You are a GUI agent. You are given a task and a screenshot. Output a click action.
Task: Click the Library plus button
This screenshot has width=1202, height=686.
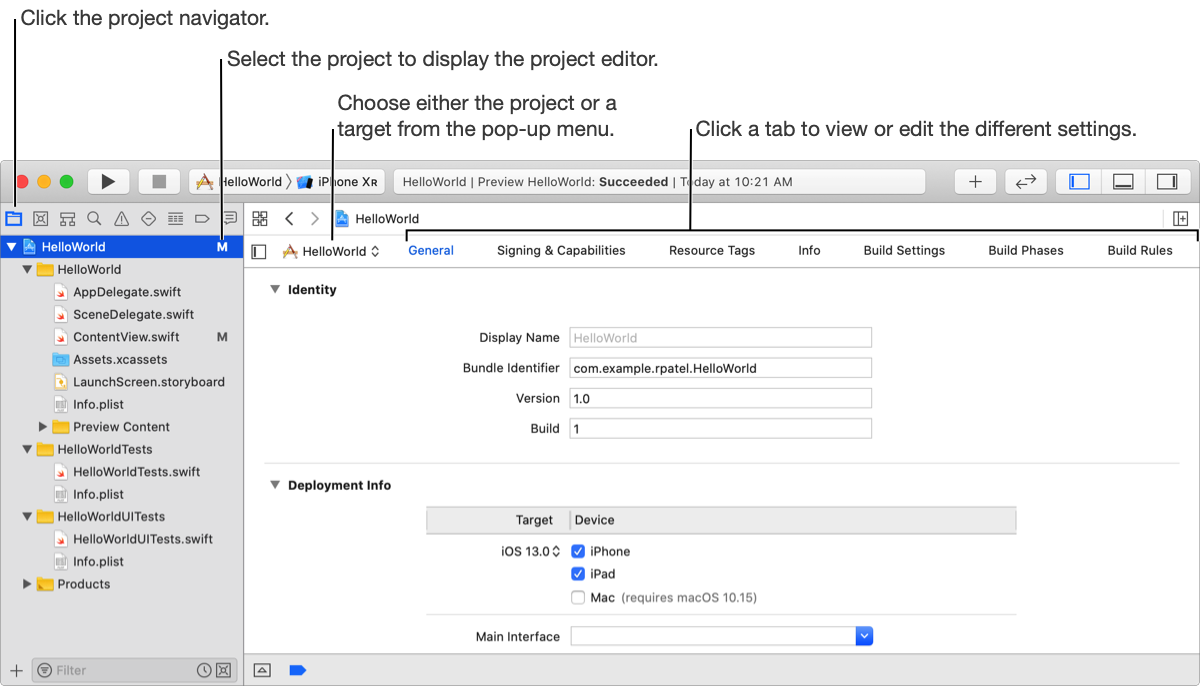coord(975,181)
